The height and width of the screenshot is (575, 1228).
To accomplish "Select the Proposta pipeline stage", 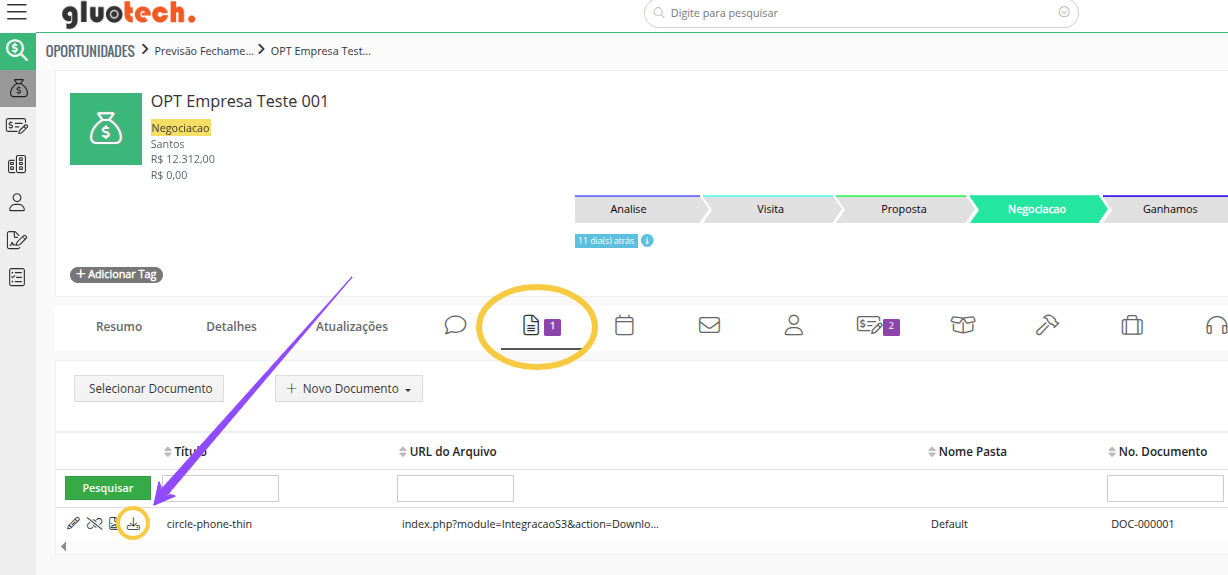I will [903, 210].
